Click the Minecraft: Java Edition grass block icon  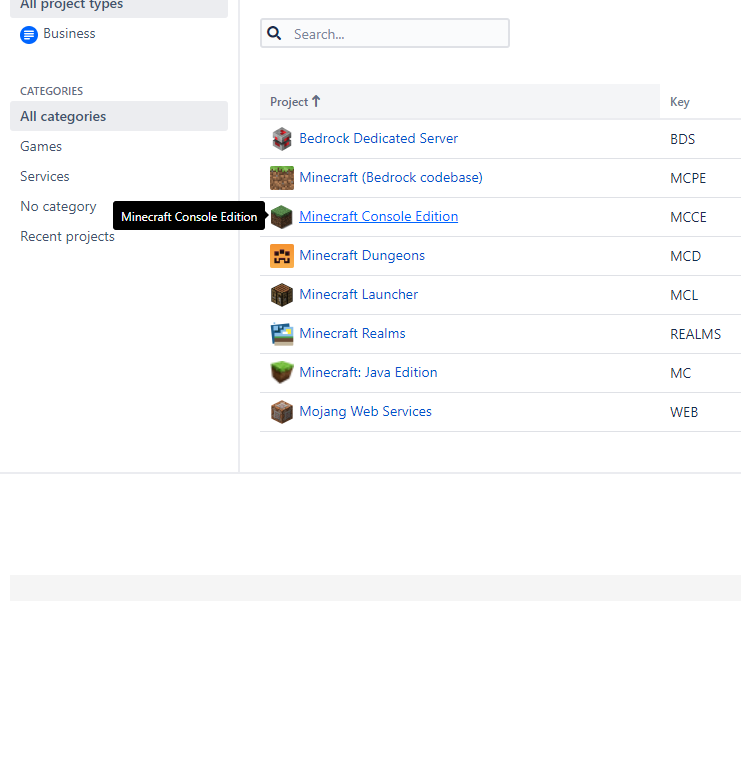click(x=282, y=373)
